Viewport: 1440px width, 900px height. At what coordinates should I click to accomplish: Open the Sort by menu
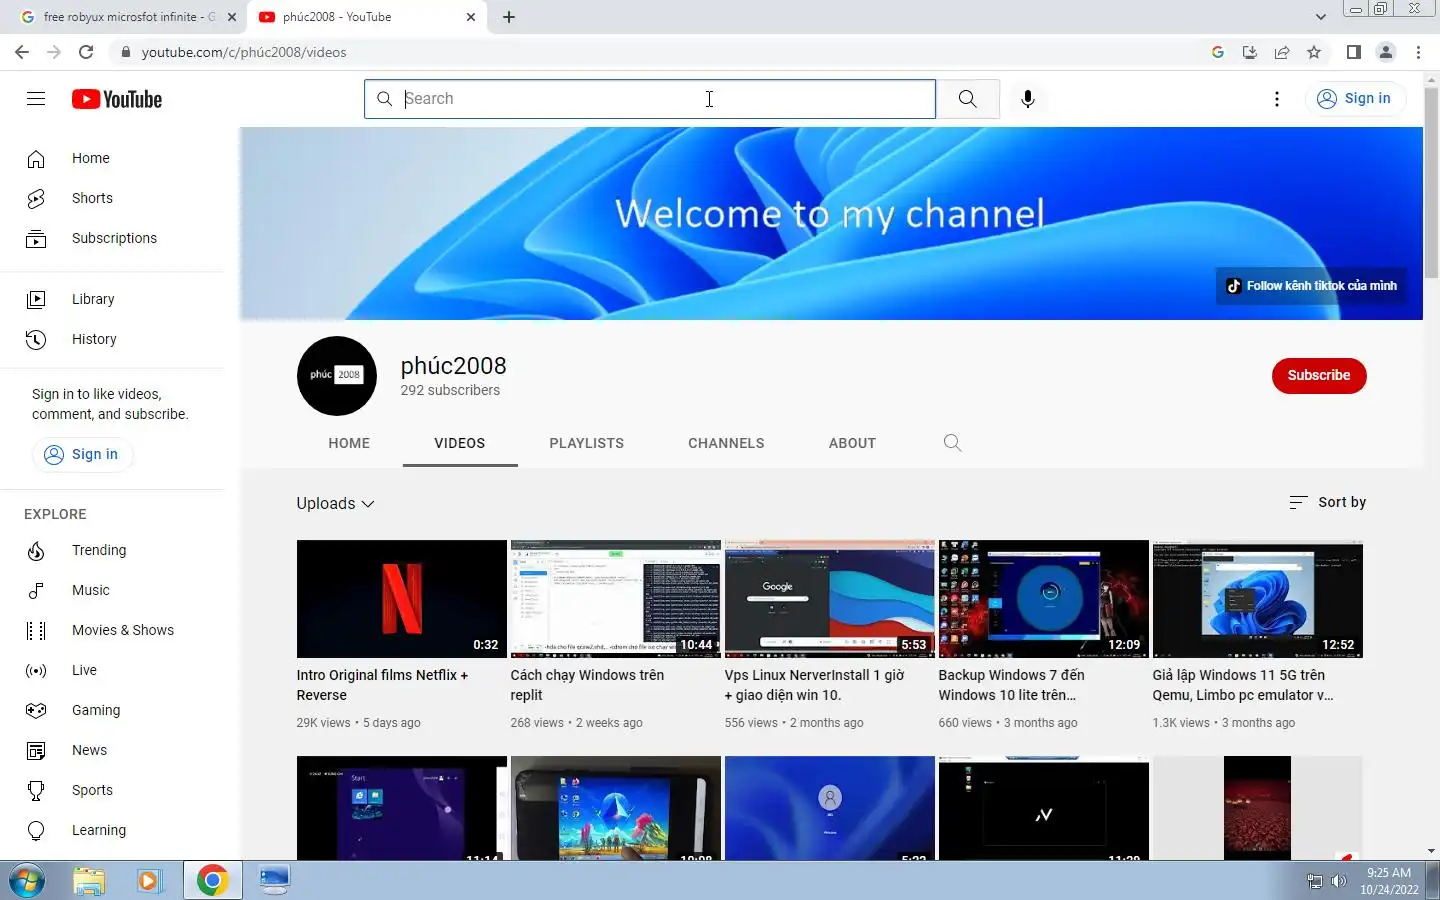tap(1328, 502)
